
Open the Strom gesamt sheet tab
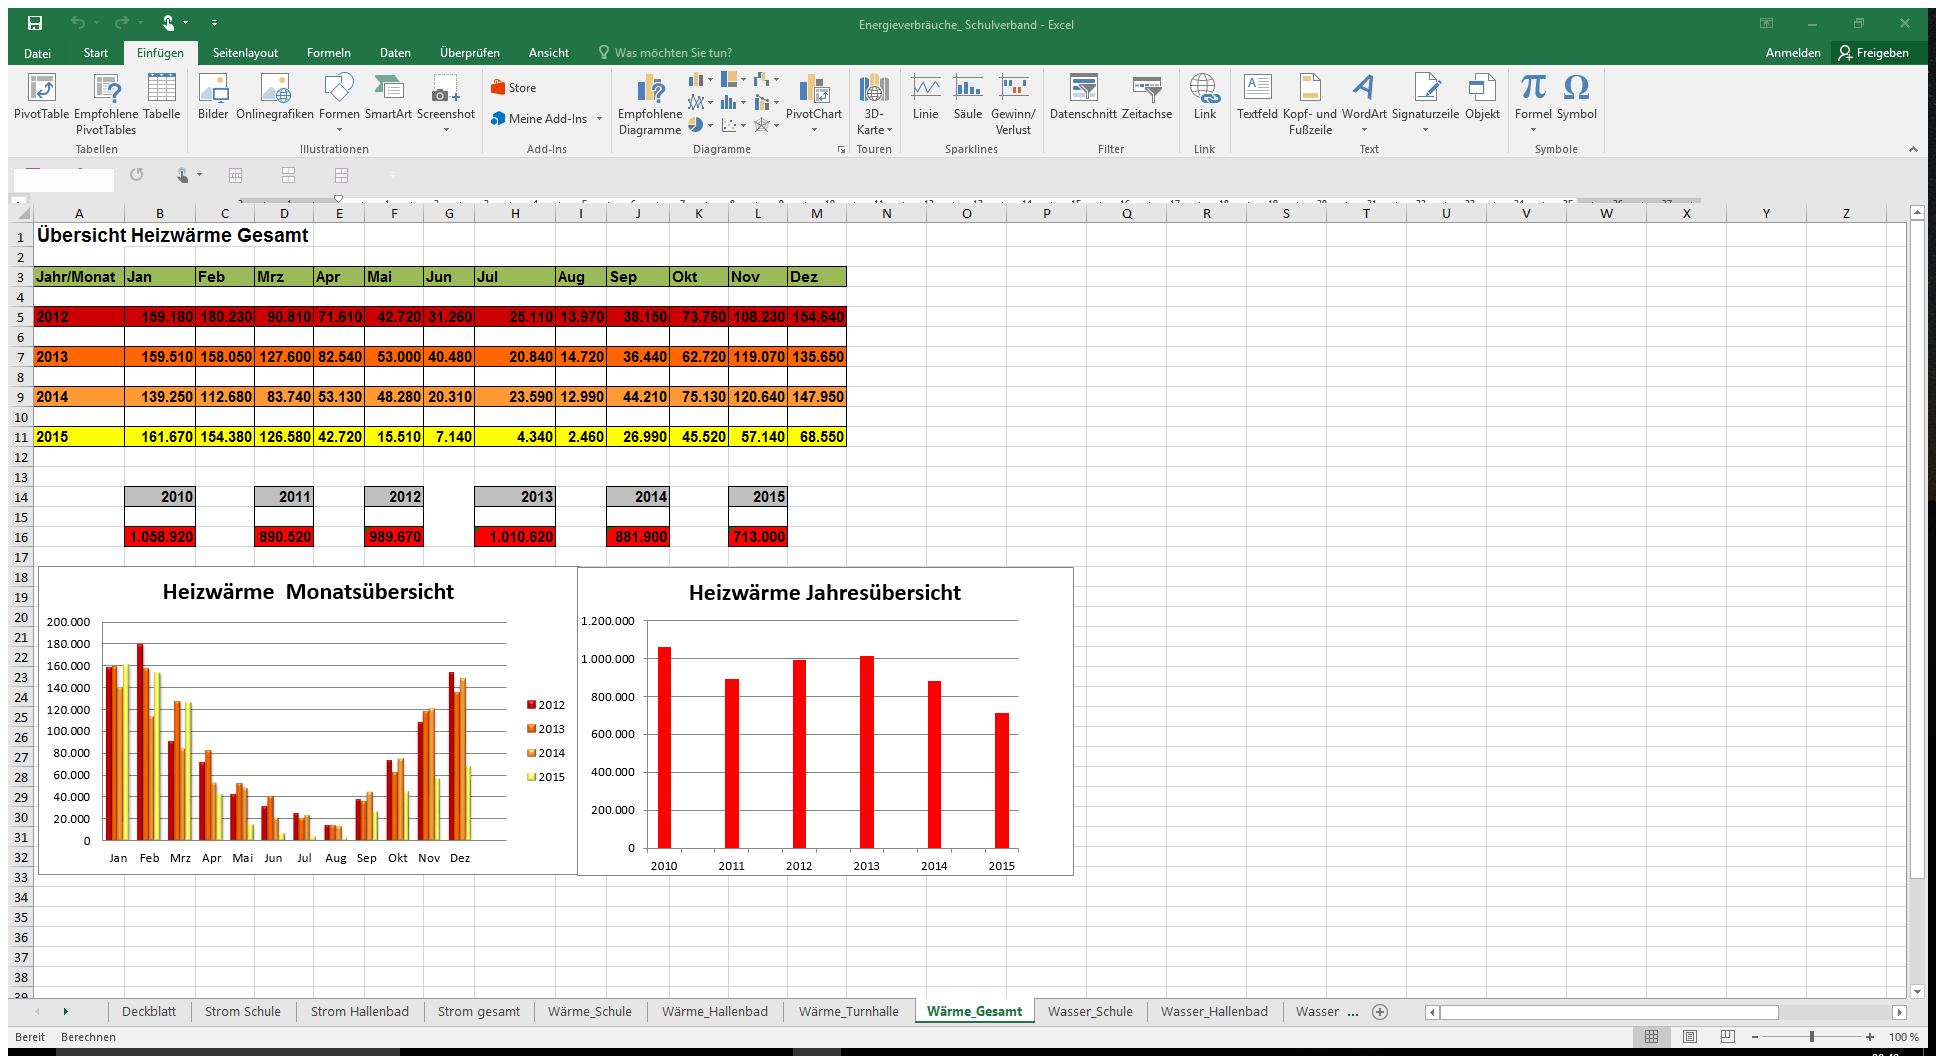tap(479, 1012)
